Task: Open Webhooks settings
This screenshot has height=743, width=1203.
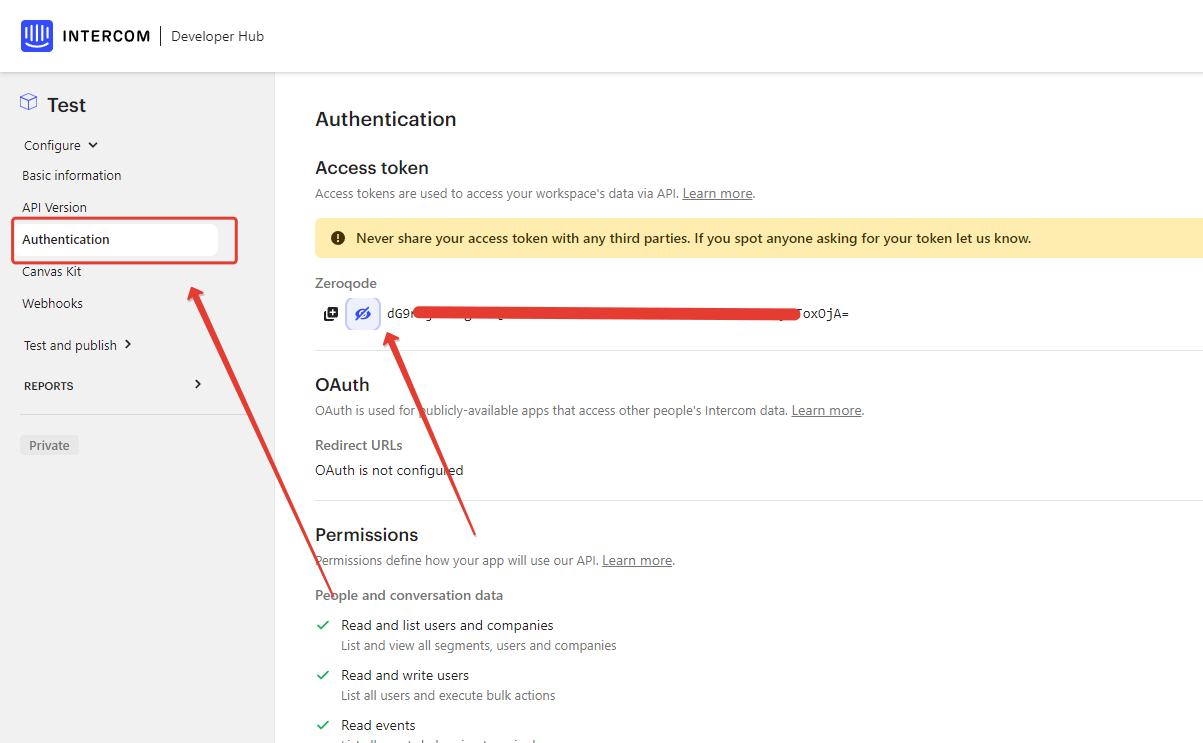Action: tap(53, 303)
